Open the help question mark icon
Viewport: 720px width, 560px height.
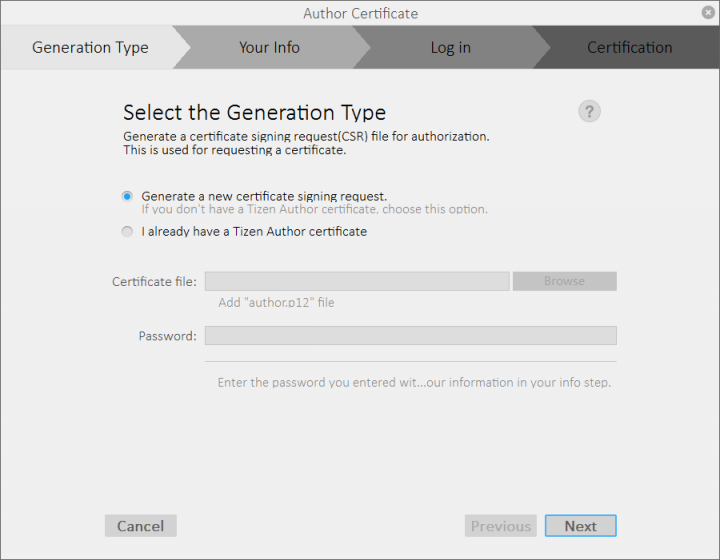pyautogui.click(x=589, y=112)
